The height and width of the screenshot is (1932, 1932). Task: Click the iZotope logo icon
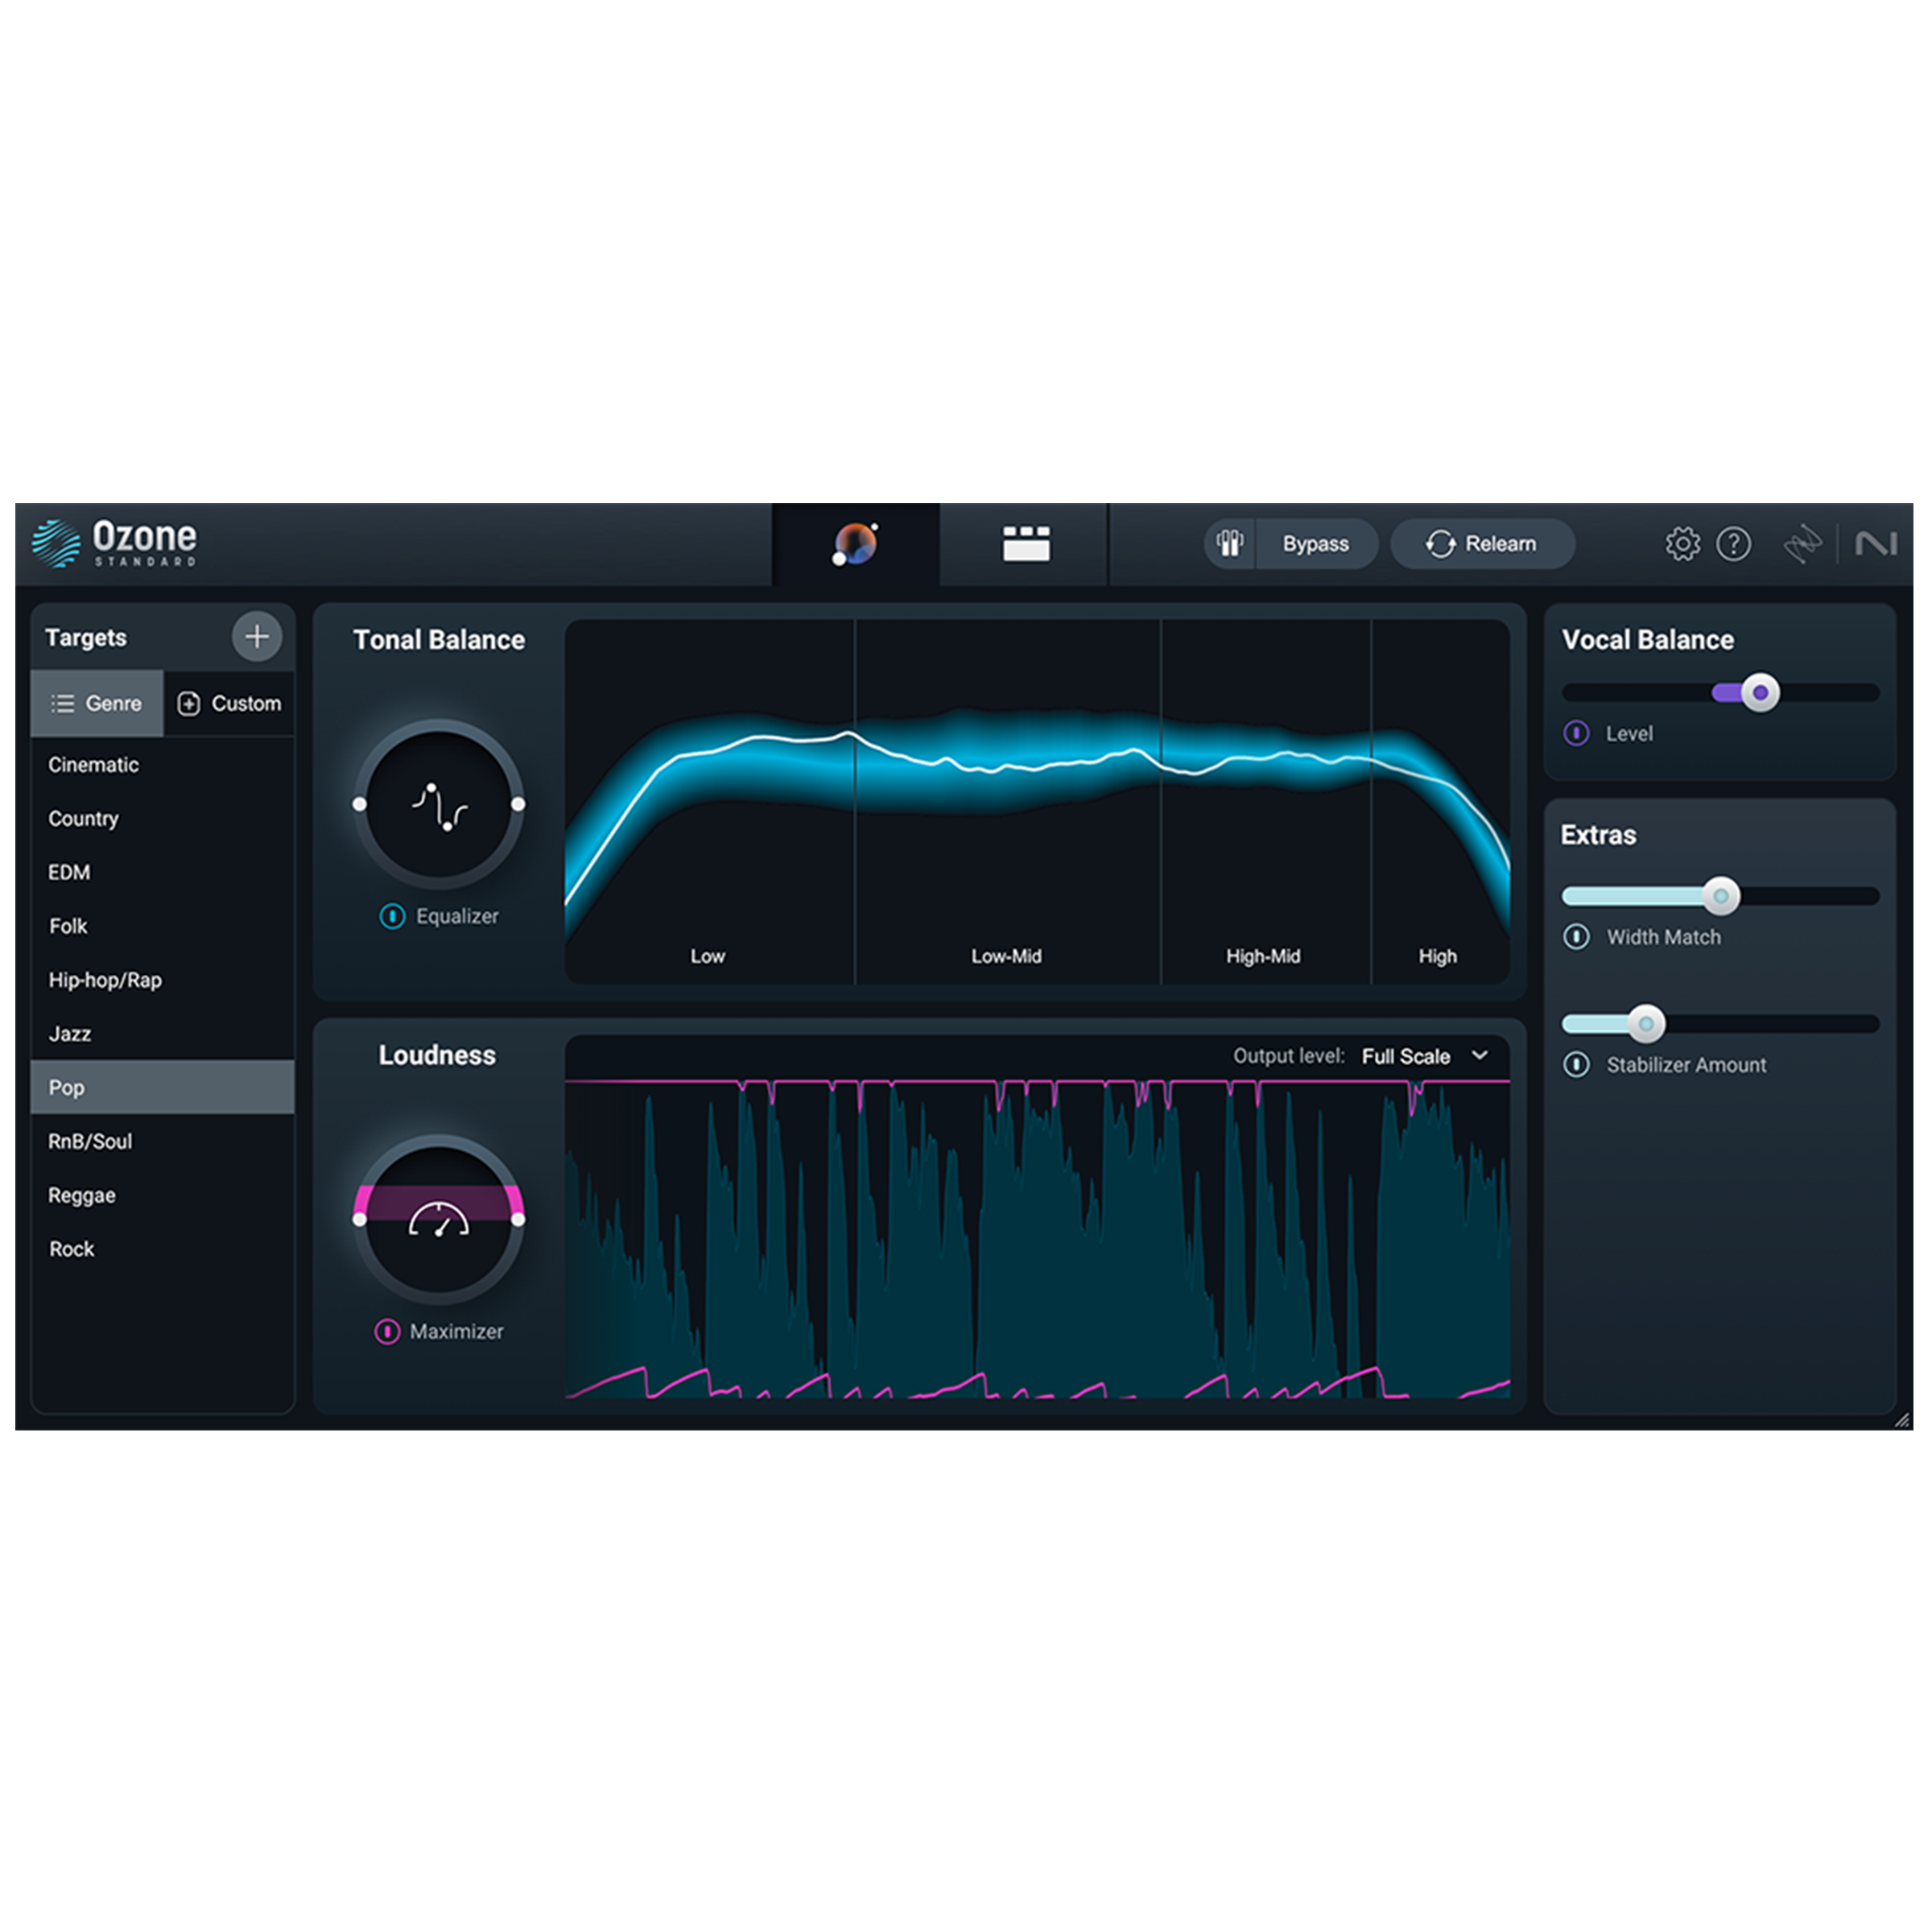(x=1802, y=544)
